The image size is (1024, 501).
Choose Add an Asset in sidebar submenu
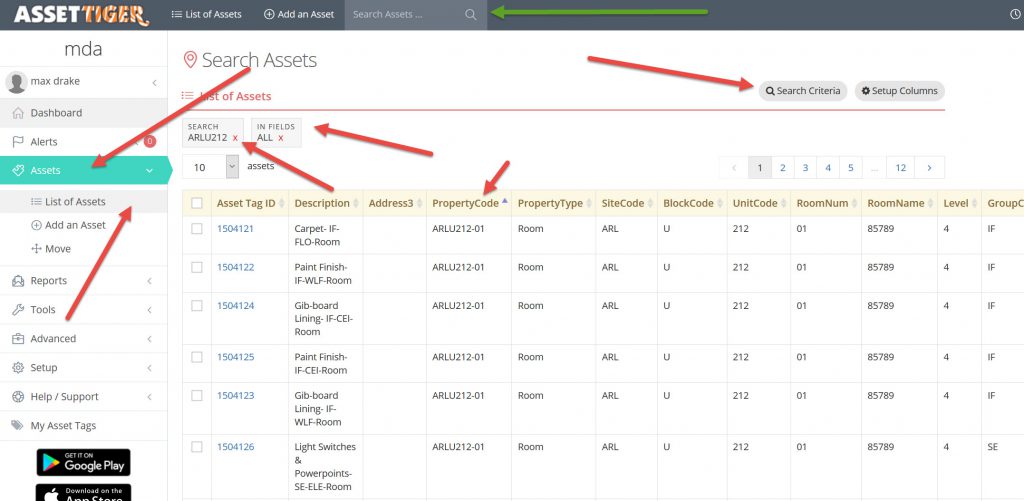pyautogui.click(x=75, y=225)
